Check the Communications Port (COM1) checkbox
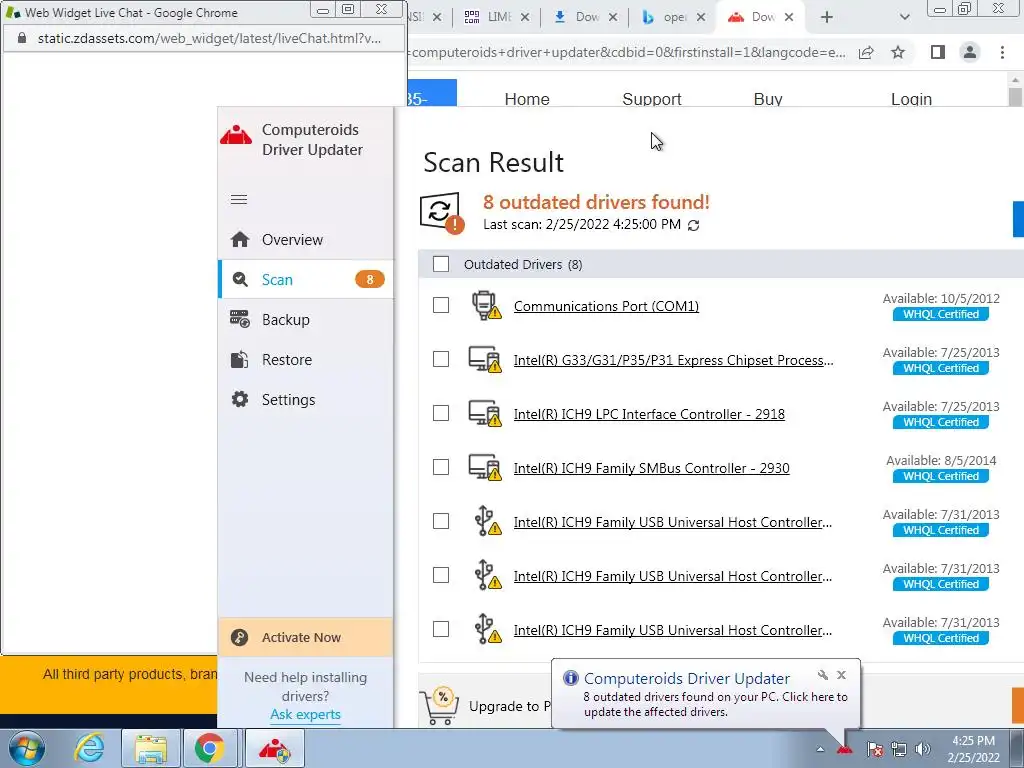1024x768 pixels. click(441, 305)
